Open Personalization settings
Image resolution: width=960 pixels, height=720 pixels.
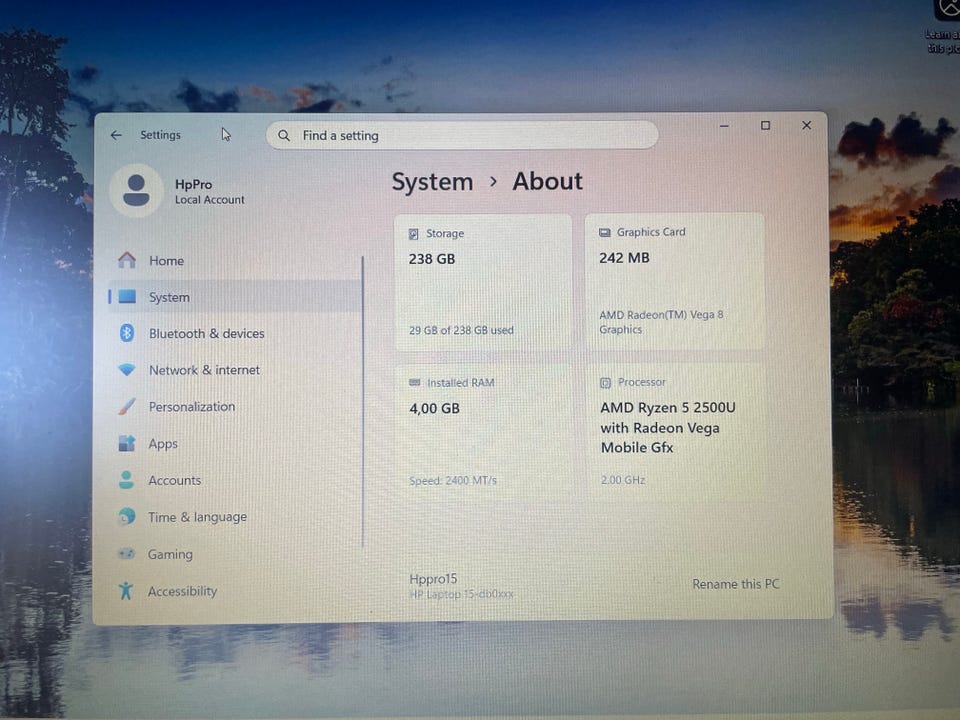coord(235,407)
